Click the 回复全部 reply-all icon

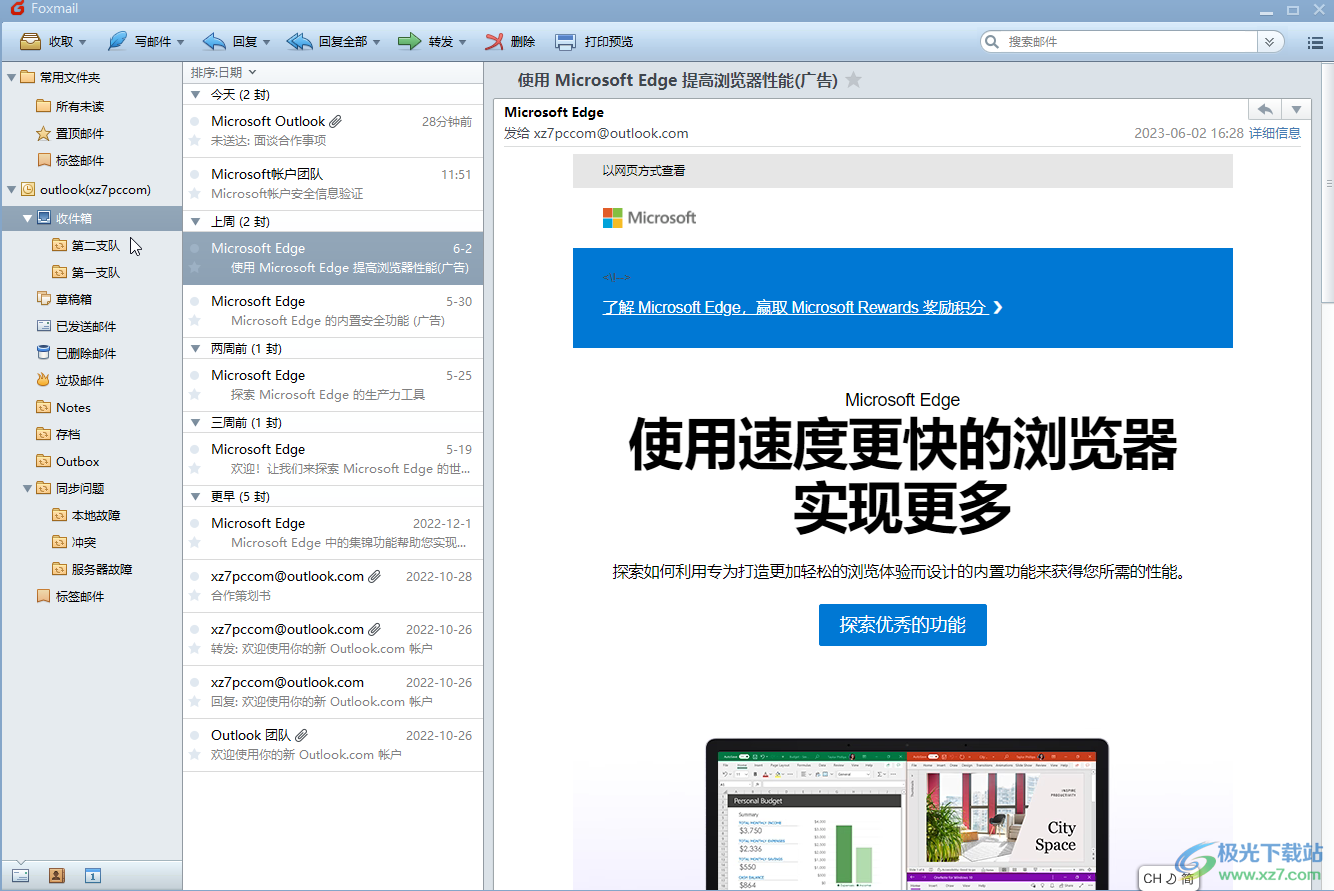pos(299,41)
